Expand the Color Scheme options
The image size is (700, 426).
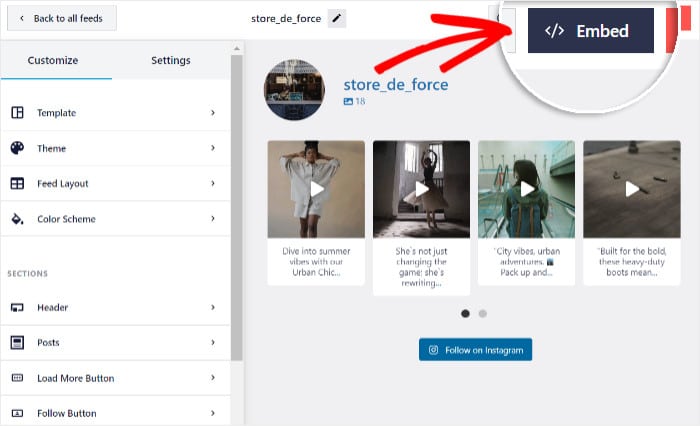click(x=213, y=218)
